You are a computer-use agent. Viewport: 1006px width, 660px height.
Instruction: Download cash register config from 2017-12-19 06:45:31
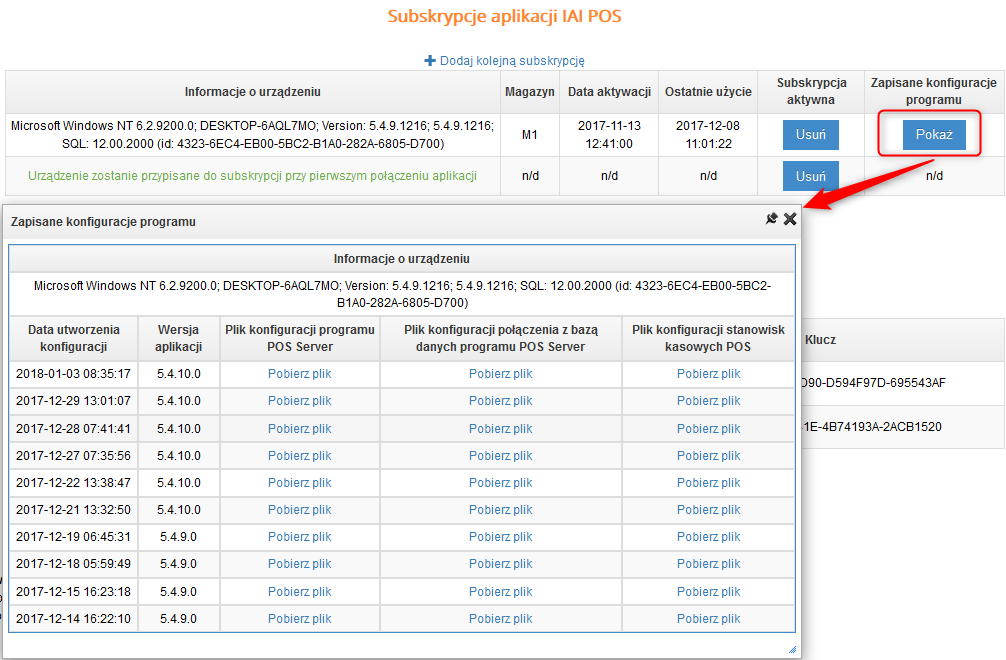coord(708,537)
